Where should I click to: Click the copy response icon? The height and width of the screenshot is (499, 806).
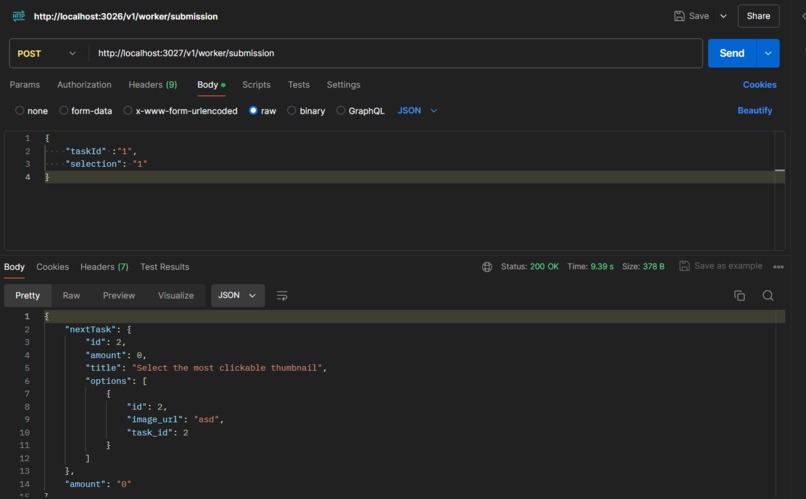pyautogui.click(x=739, y=295)
